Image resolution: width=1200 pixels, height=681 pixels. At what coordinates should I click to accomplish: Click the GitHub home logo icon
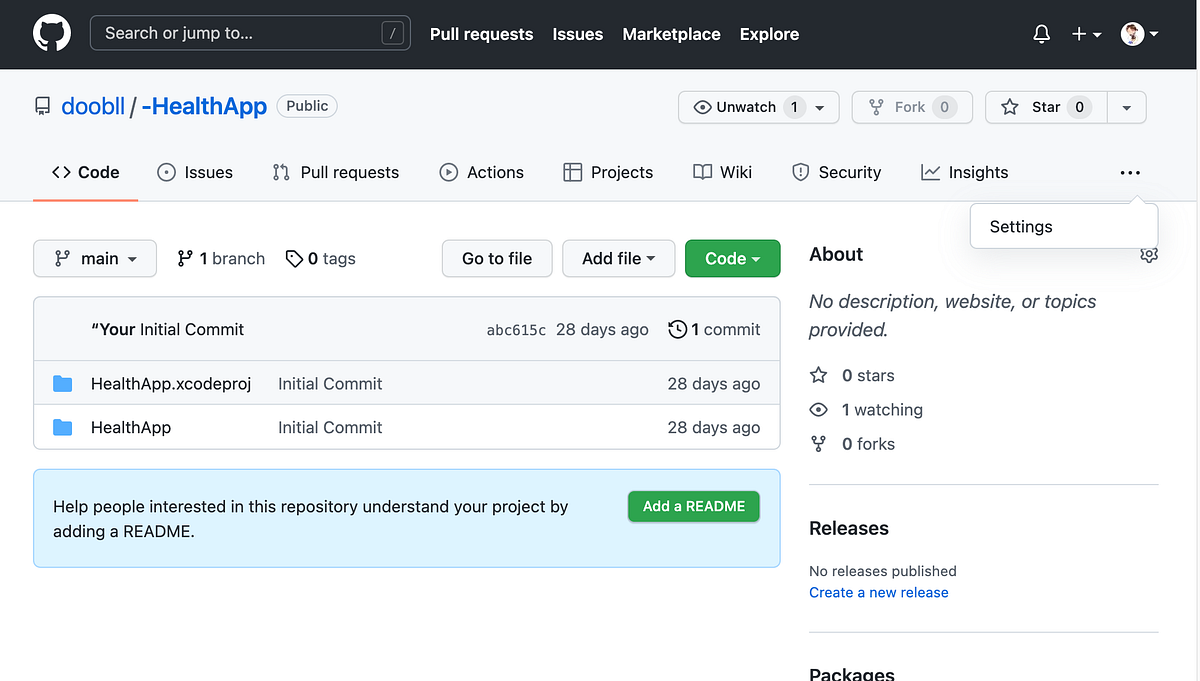click(50, 32)
